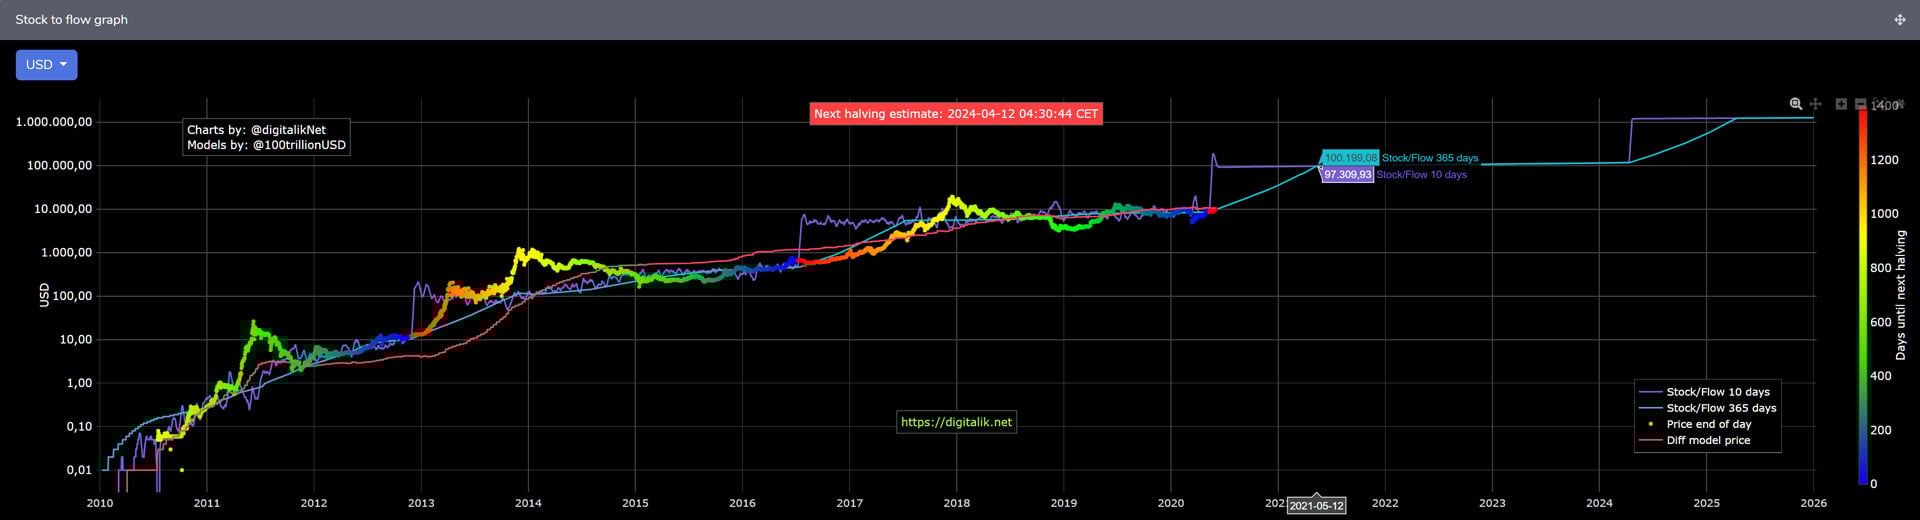Click the 100.199,08 Stock/Flow 365 days tooltip
1920x520 pixels.
click(1349, 158)
